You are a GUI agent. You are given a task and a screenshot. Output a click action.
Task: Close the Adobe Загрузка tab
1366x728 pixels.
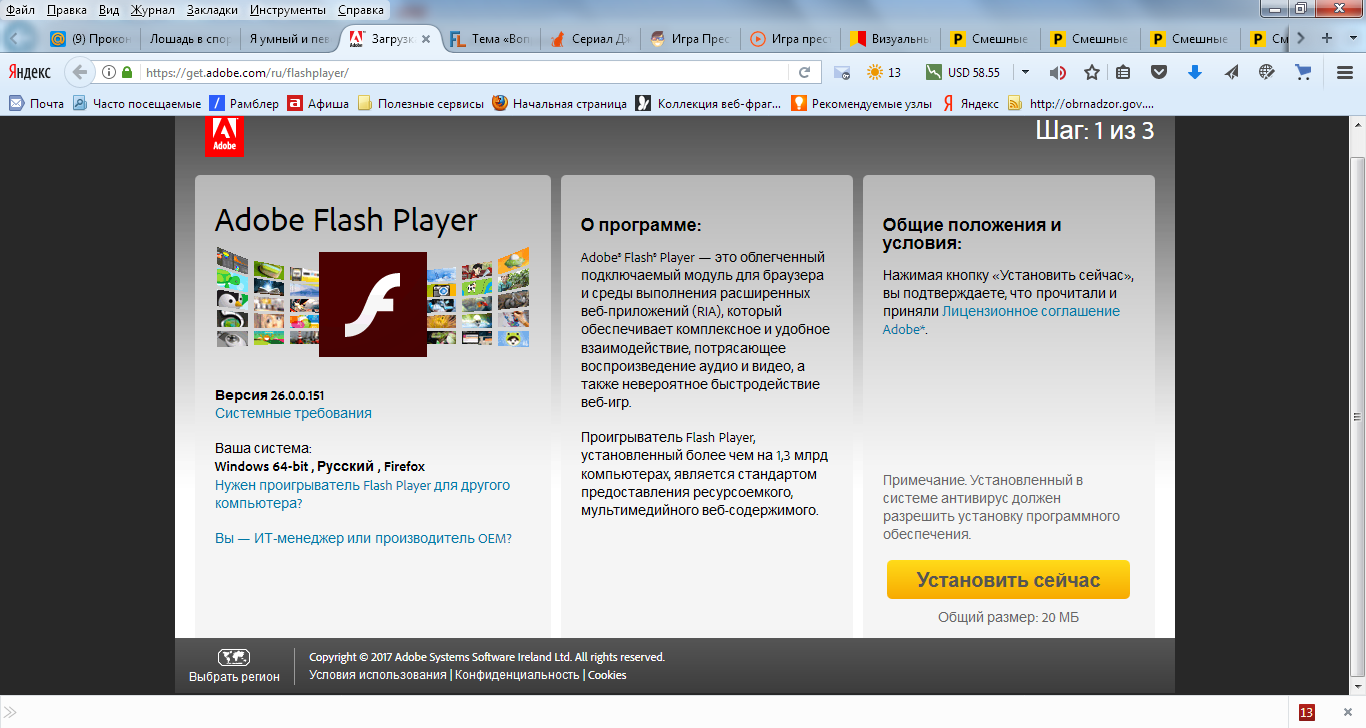(427, 40)
